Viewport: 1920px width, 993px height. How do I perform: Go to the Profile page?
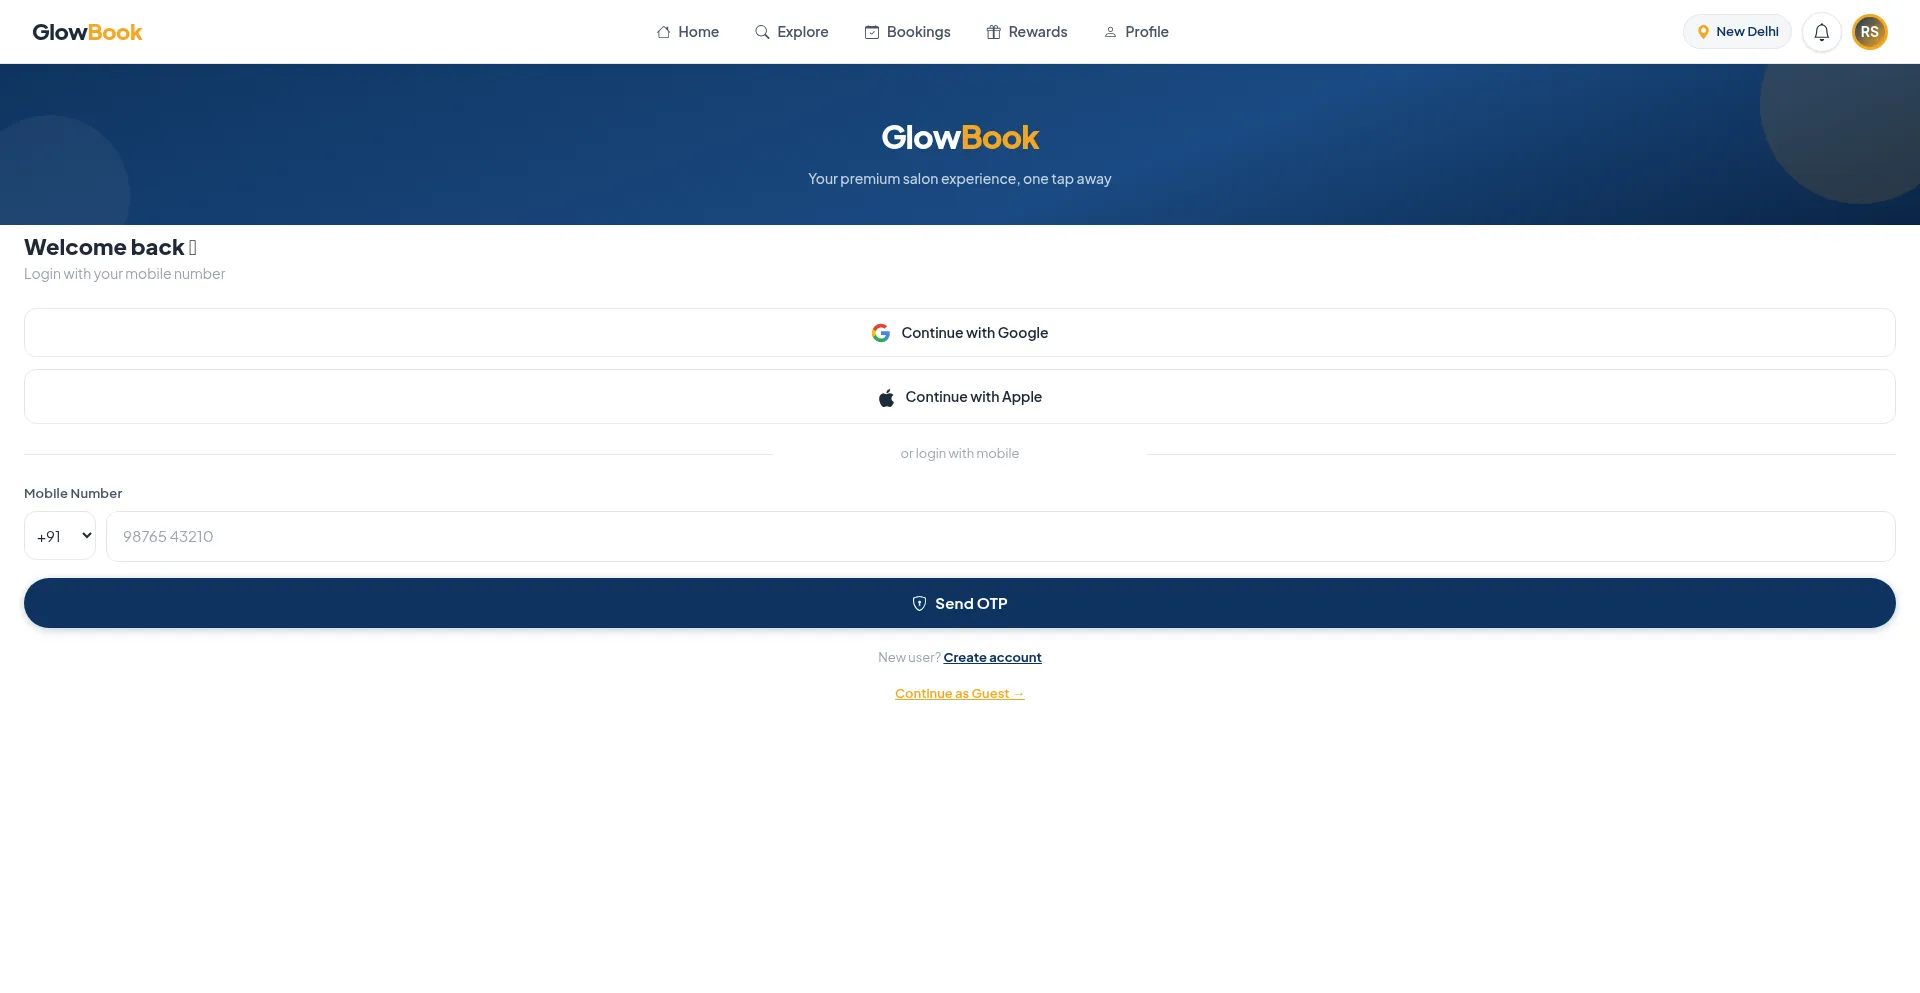click(x=1136, y=32)
